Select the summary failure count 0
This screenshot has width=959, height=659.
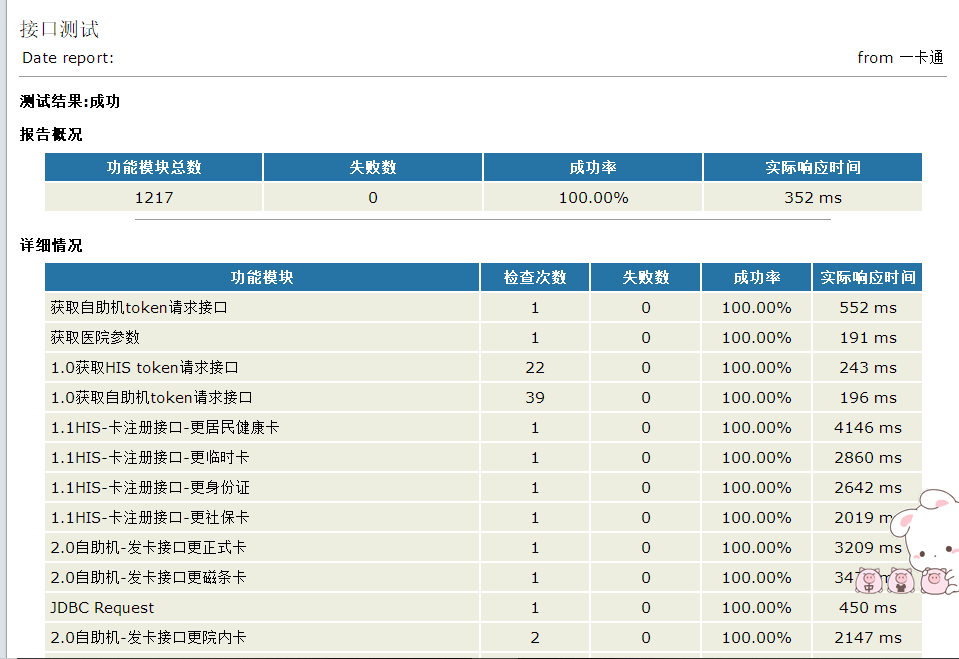pos(372,198)
